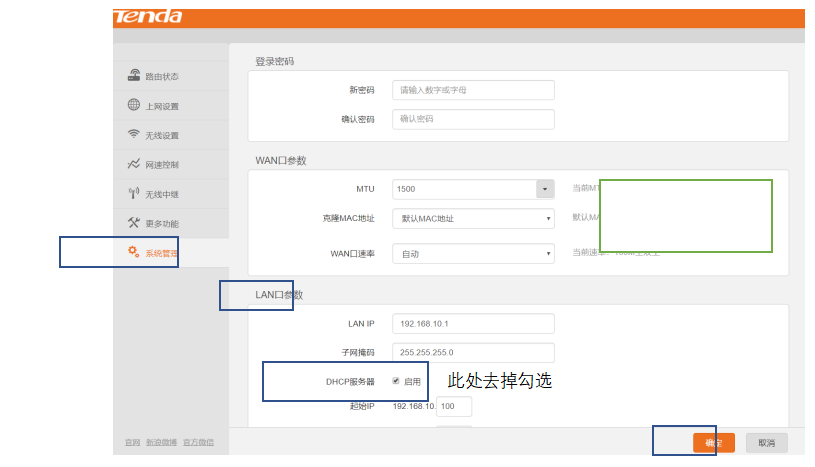The image size is (815, 467).
Task: Open the 克隆MAC地址 dropdown
Action: point(472,218)
